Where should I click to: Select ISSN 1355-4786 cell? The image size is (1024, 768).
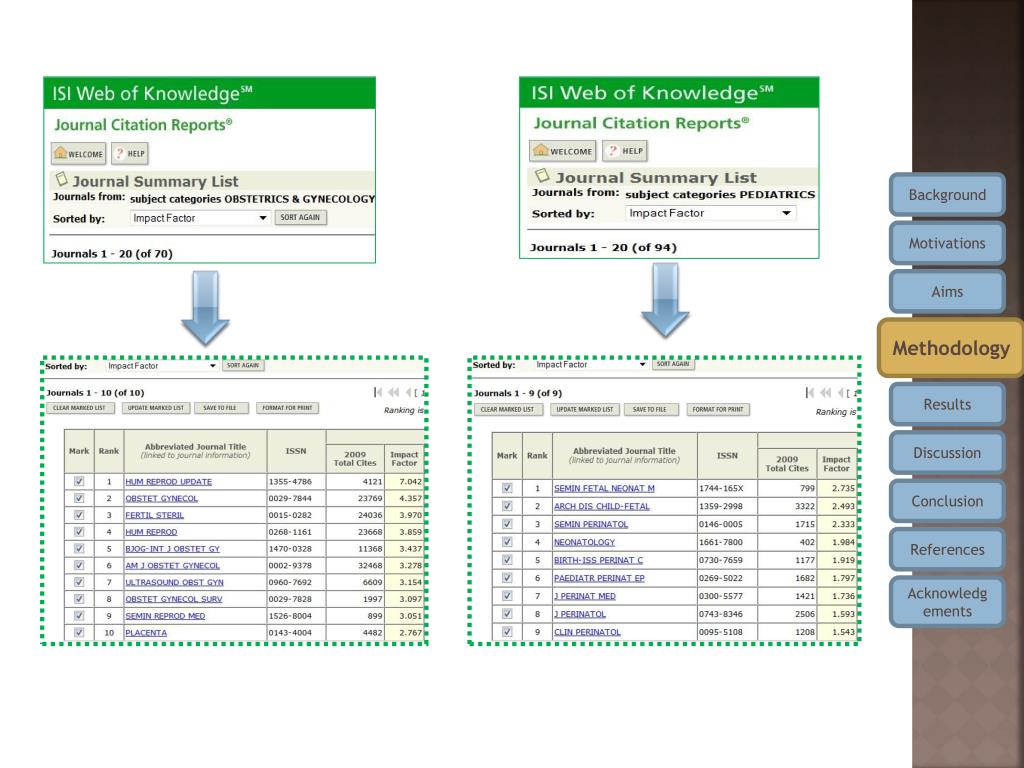pos(290,481)
